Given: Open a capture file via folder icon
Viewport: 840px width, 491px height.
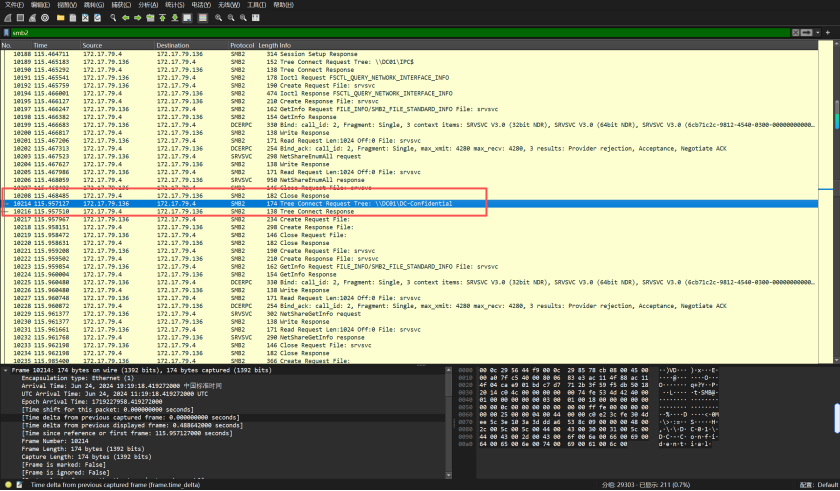Looking at the screenshot, I should (61, 18).
